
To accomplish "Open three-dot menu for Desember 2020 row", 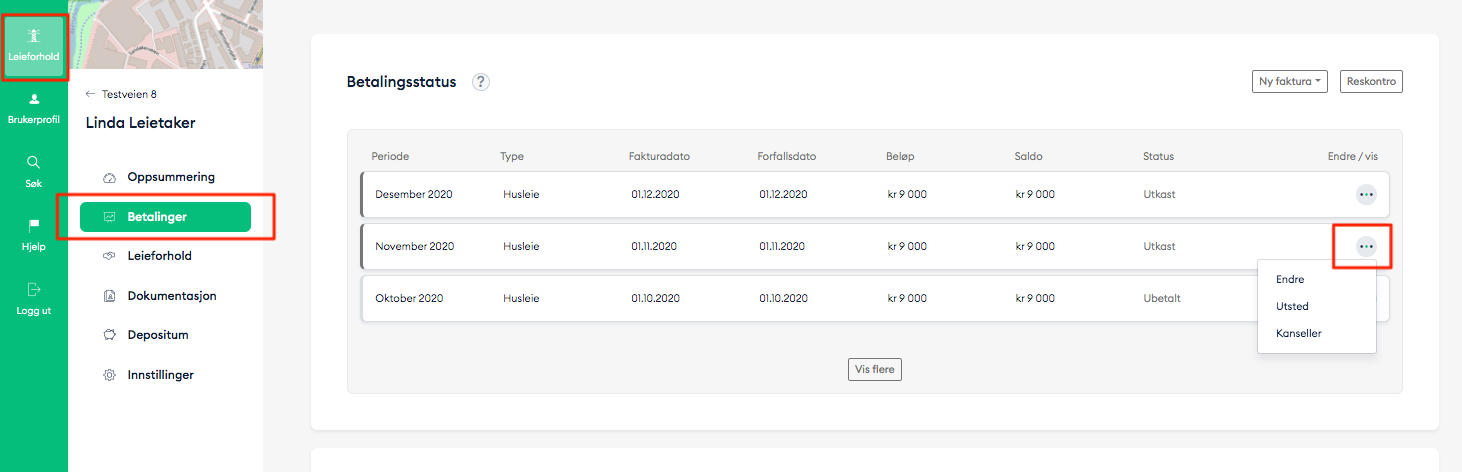I will point(1366,194).
